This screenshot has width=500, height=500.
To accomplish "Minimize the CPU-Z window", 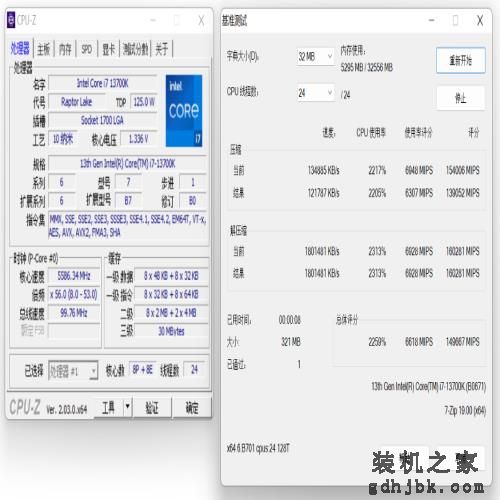I will point(153,21).
